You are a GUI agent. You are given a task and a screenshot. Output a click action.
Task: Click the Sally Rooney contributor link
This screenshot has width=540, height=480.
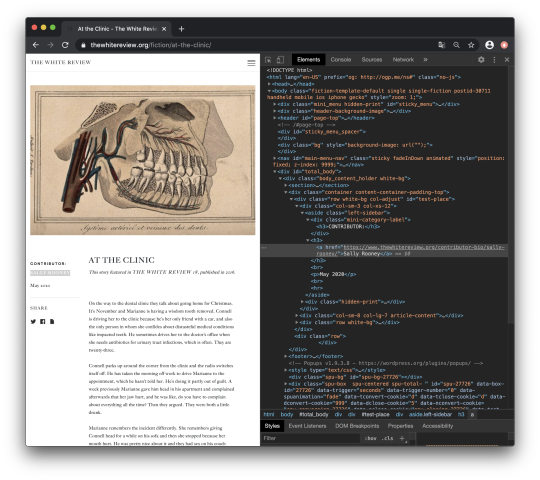click(x=50, y=273)
